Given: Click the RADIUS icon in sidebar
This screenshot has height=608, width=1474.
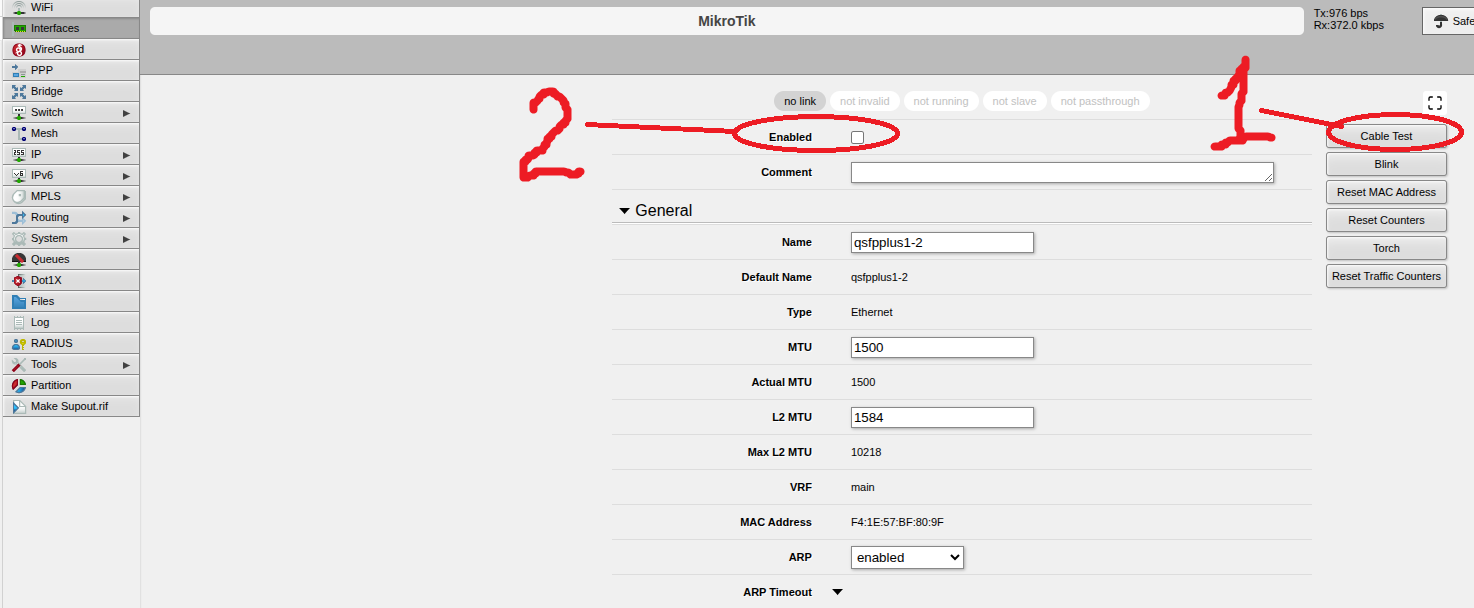Looking at the screenshot, I should [x=19, y=343].
